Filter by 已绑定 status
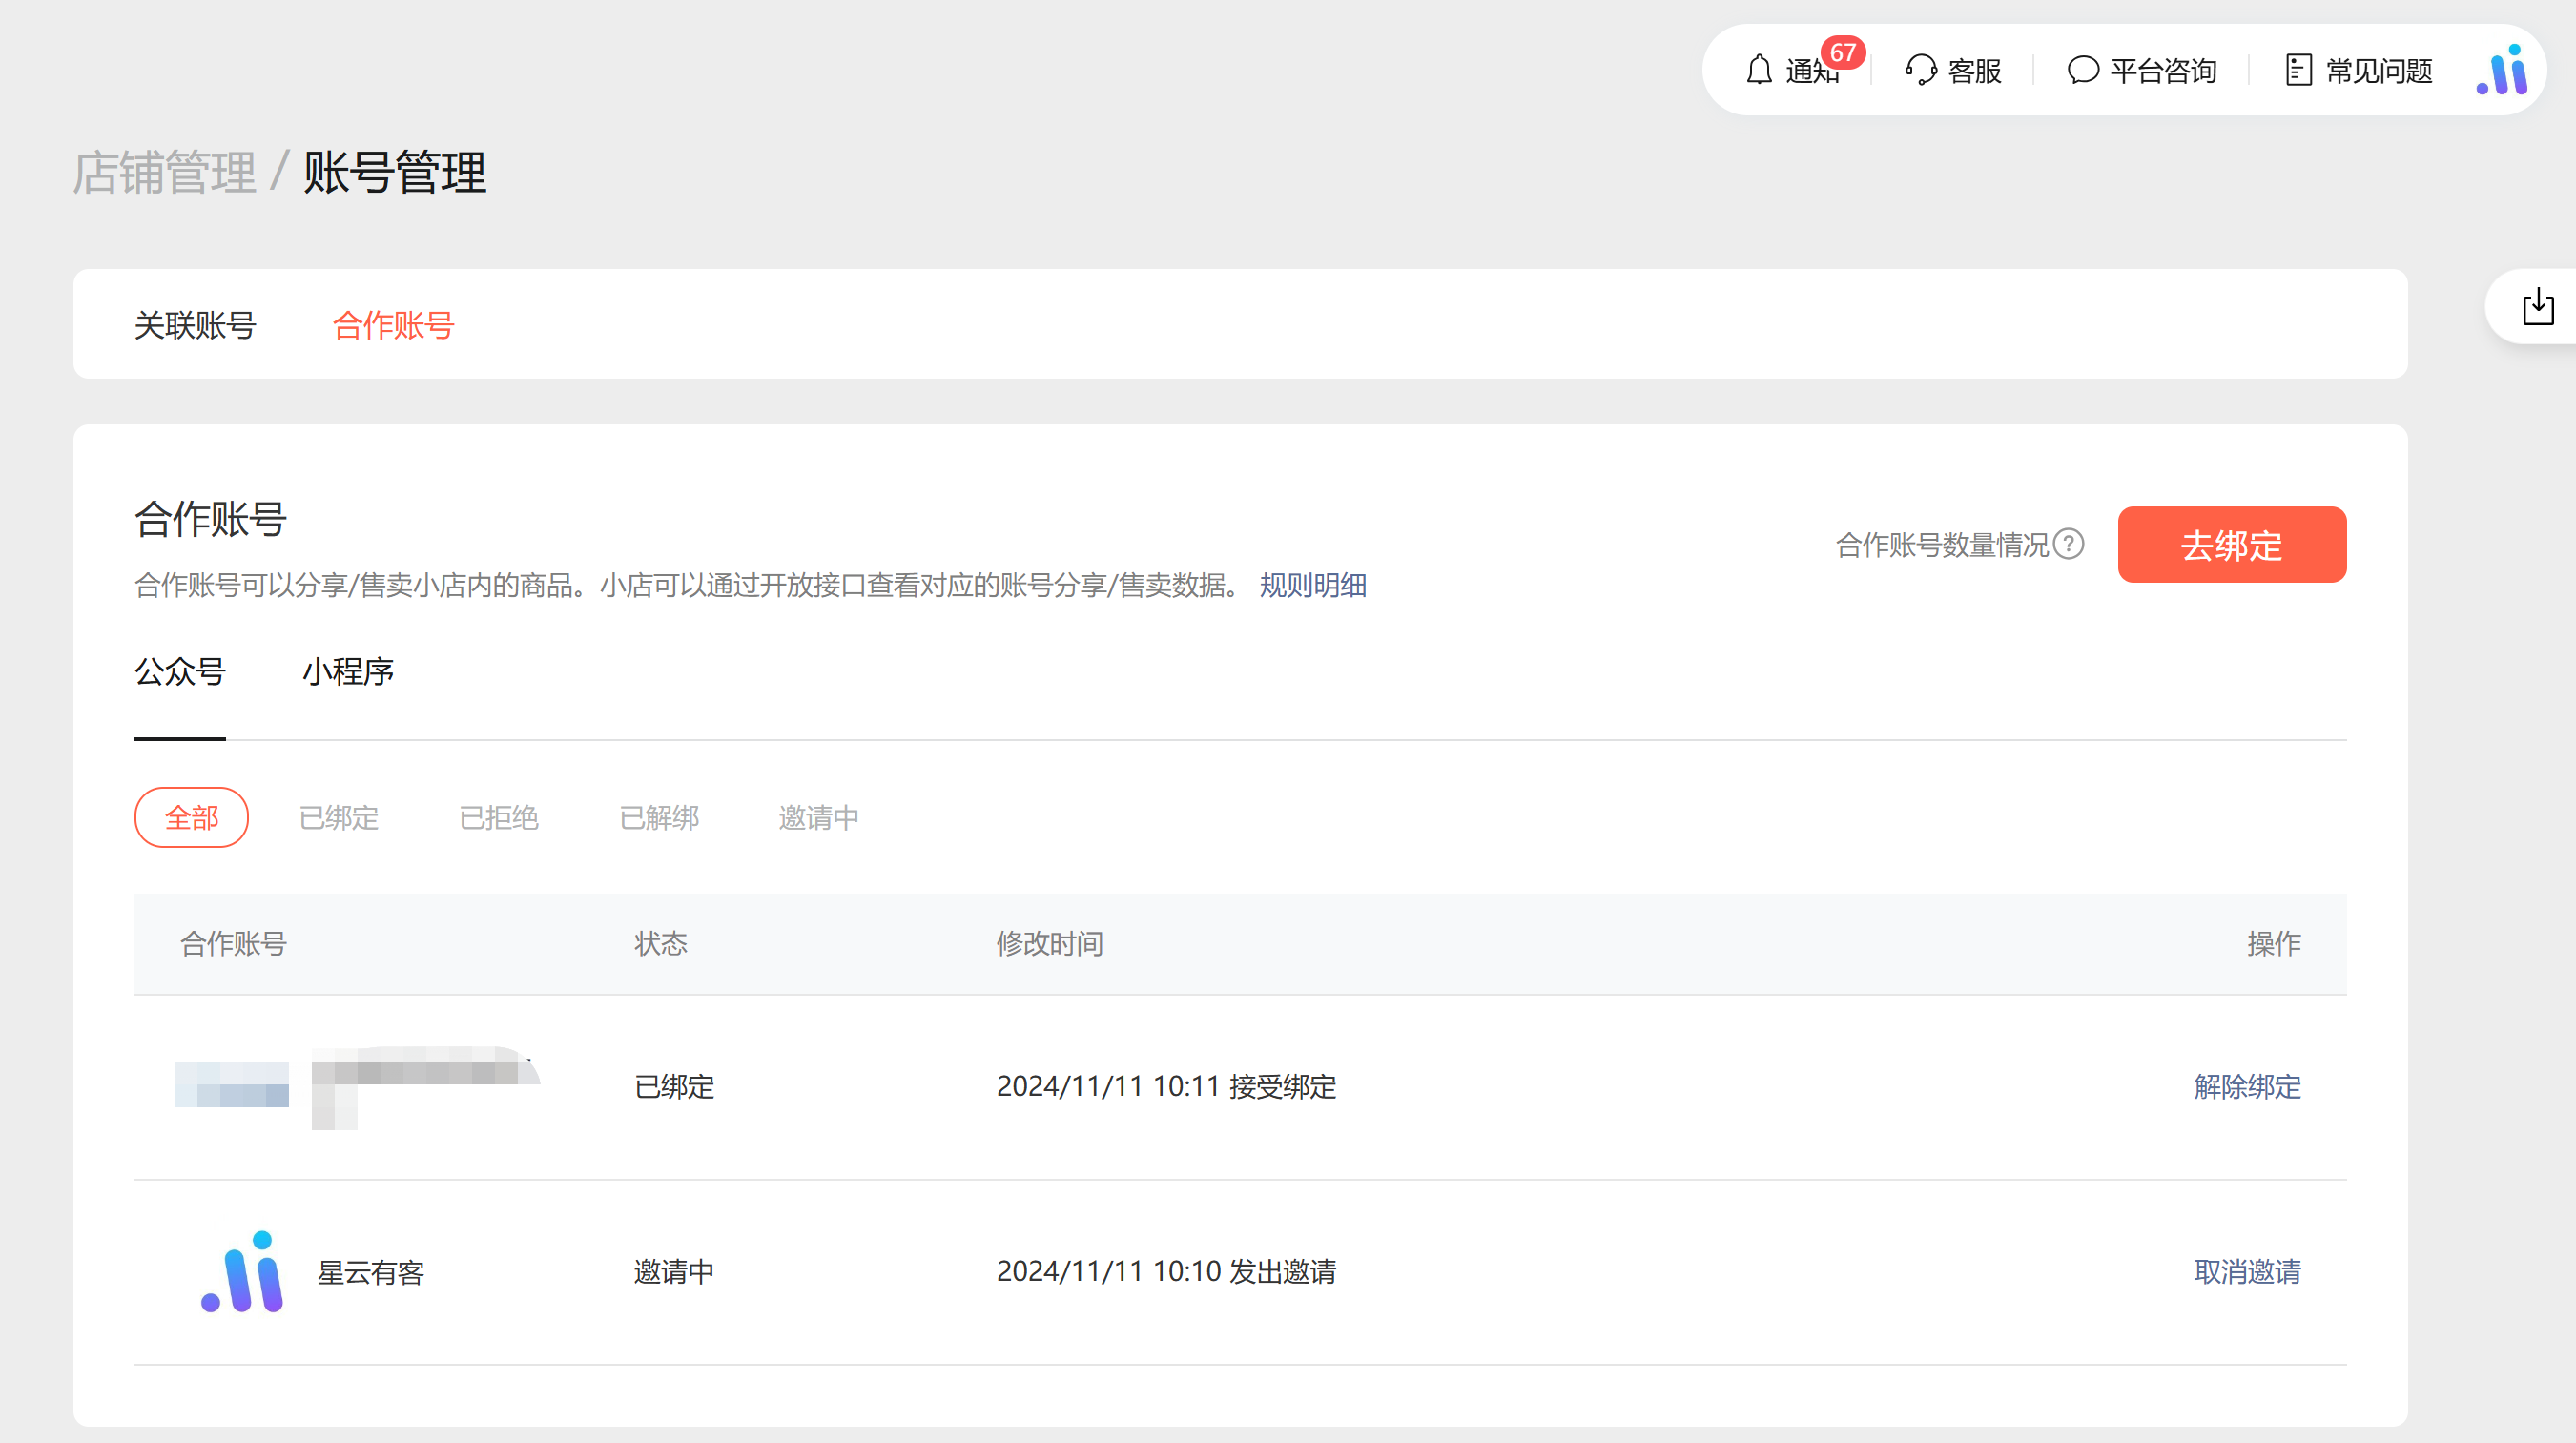This screenshot has width=2576, height=1443. pyautogui.click(x=339, y=818)
